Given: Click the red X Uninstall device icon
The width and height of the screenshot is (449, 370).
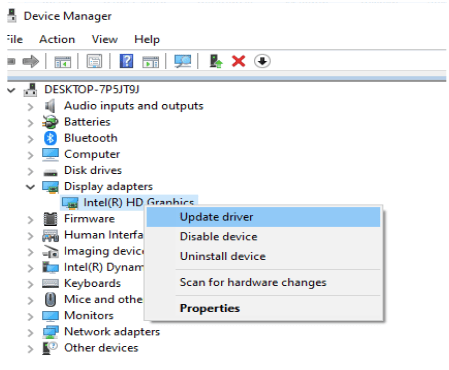Looking at the screenshot, I should click(x=238, y=61).
